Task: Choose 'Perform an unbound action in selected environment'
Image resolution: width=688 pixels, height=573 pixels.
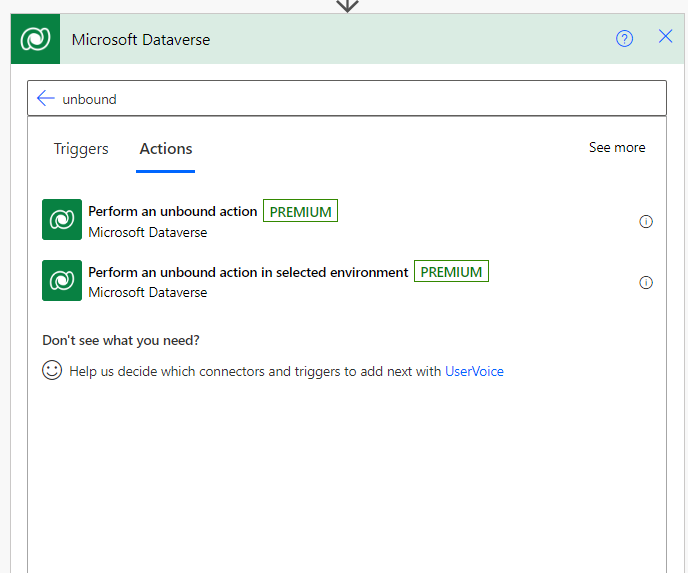Action: tap(248, 272)
